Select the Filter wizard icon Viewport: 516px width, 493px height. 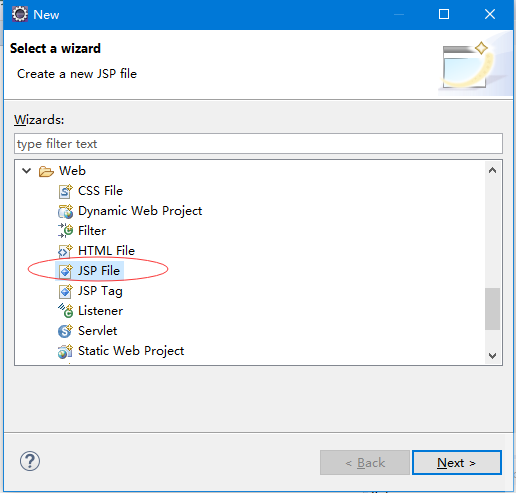[65, 231]
